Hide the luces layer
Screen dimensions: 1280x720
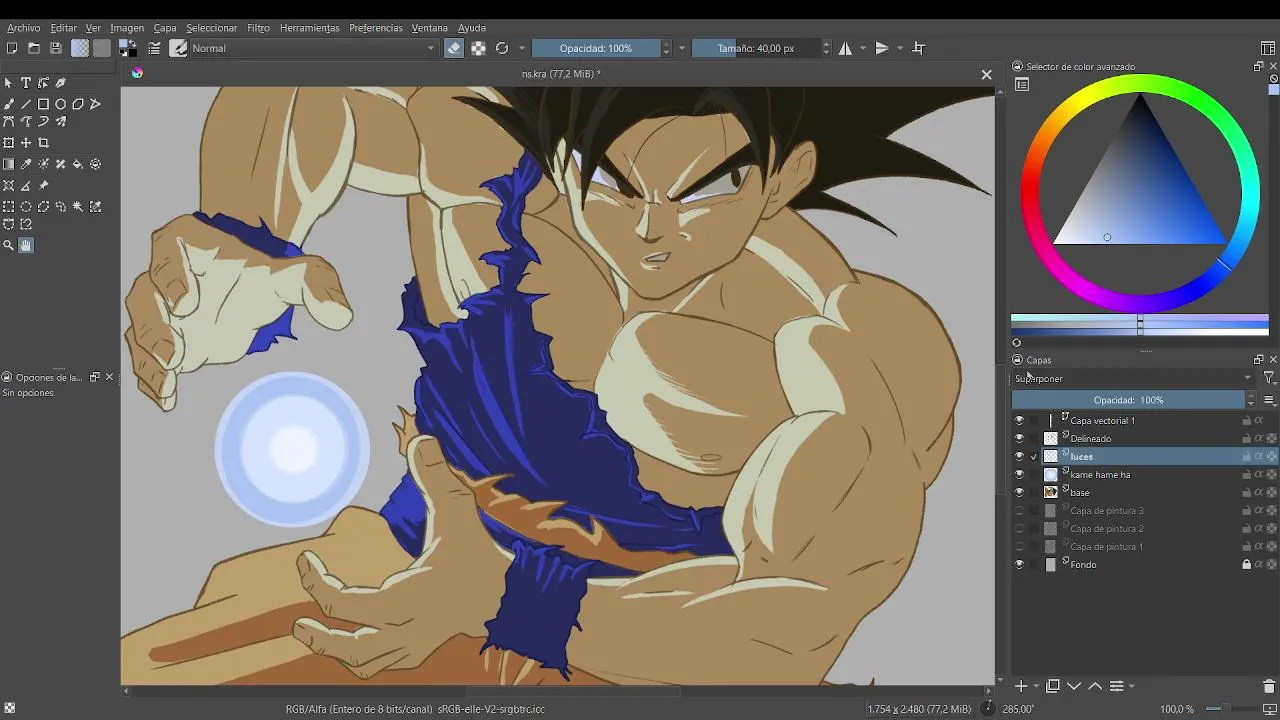pos(1019,456)
